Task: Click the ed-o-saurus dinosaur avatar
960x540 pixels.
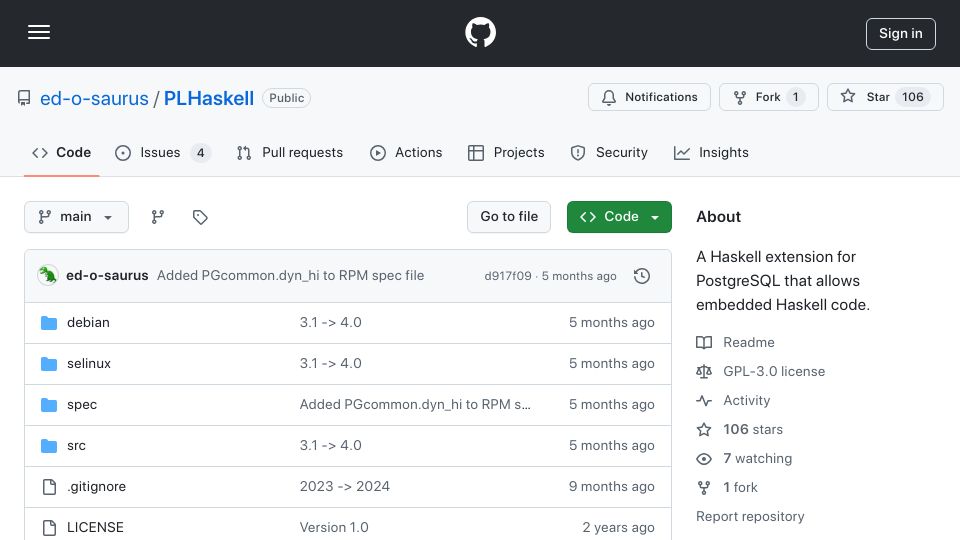Action: point(48,276)
